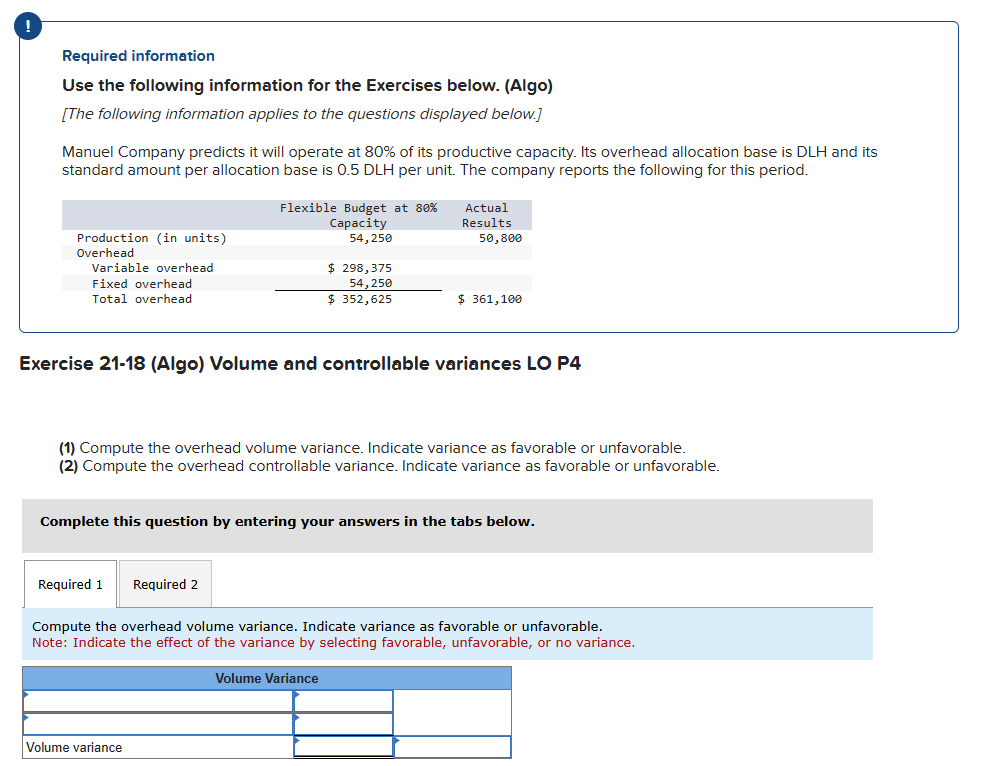Open the Required 1 tab
The width and height of the screenshot is (1000, 766).
pos(70,584)
